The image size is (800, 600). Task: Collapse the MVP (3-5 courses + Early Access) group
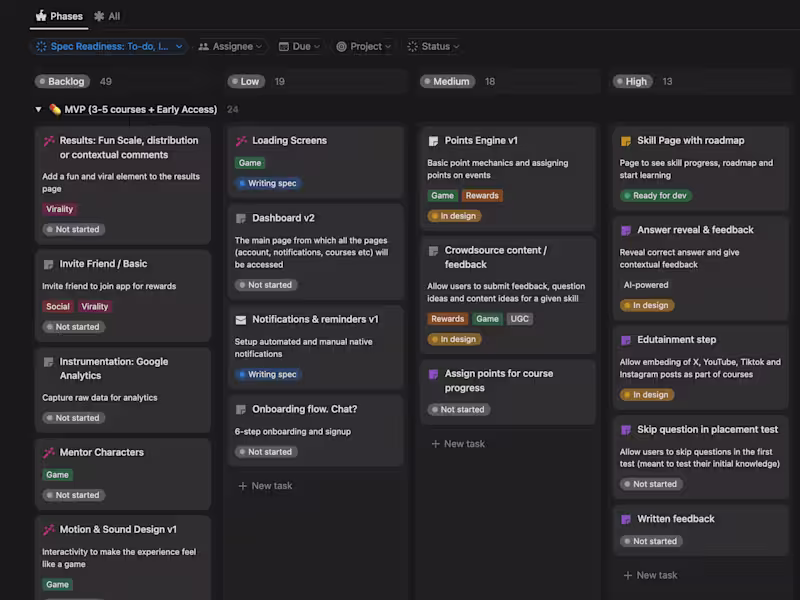(x=38, y=109)
